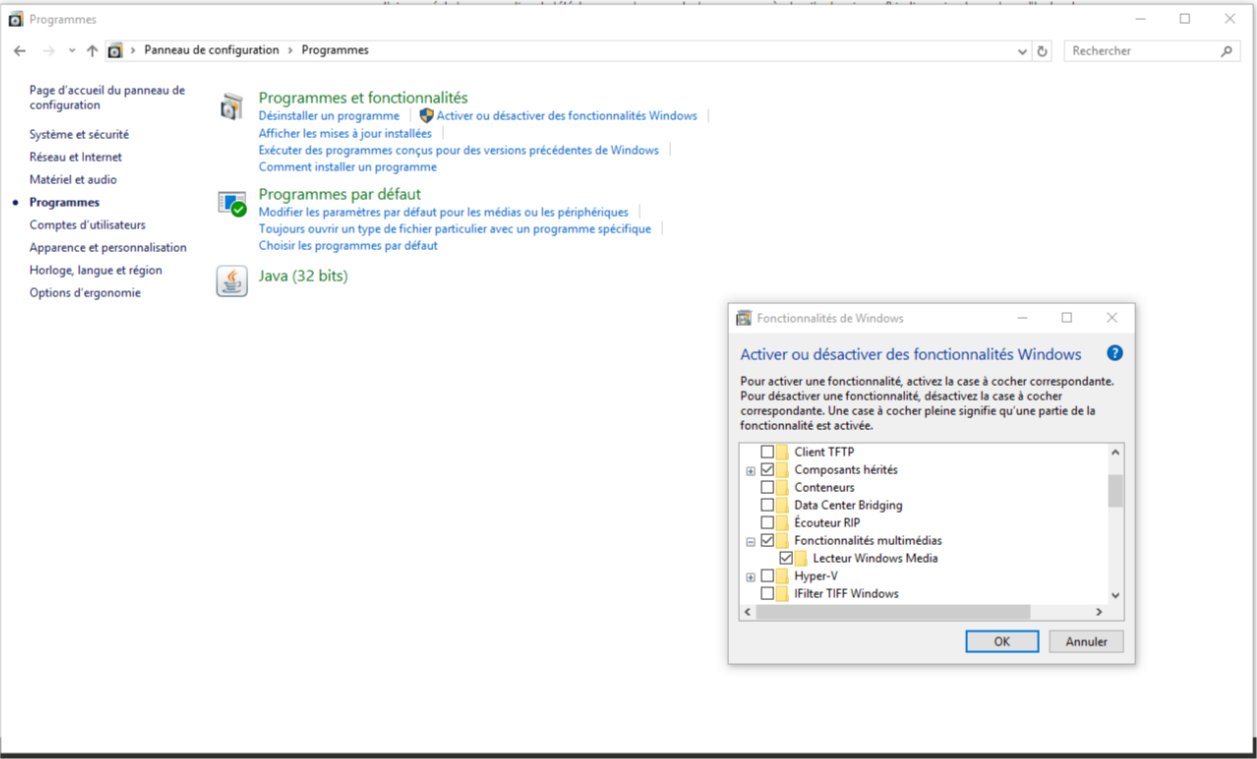The height and width of the screenshot is (759, 1257).
Task: Cancel the dialog with Annuler
Action: 1086,642
